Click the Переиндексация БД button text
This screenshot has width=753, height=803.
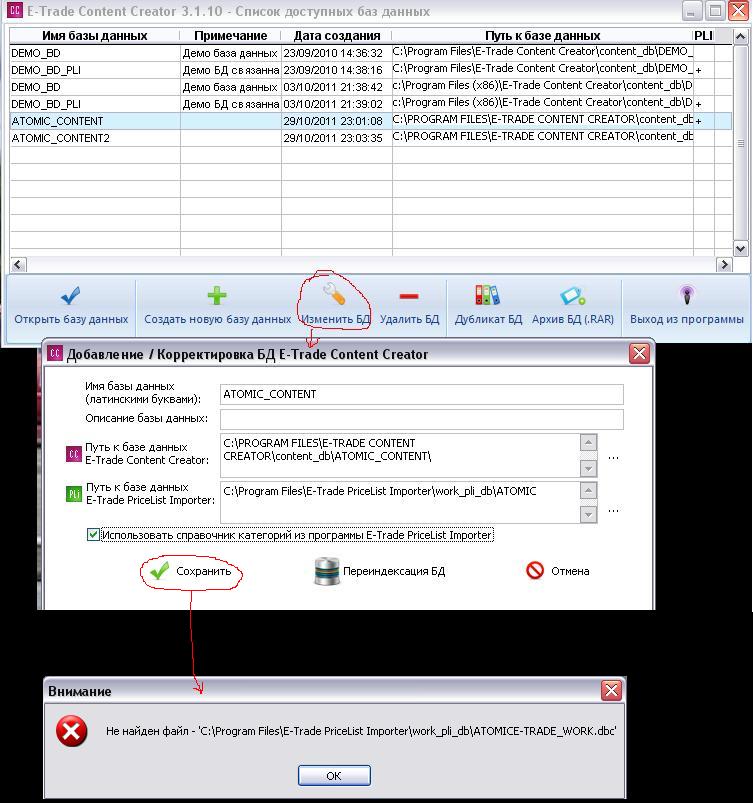coord(394,571)
